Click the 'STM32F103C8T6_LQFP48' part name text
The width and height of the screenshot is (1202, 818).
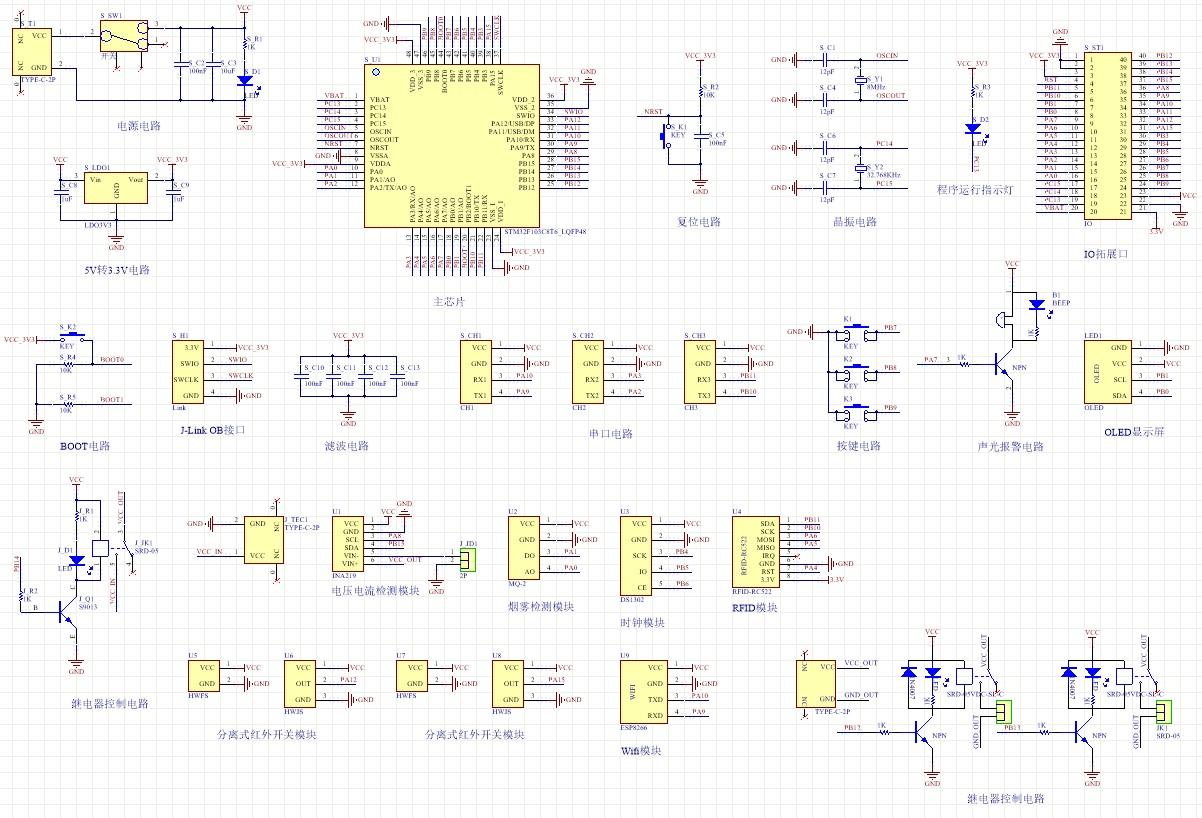point(545,232)
